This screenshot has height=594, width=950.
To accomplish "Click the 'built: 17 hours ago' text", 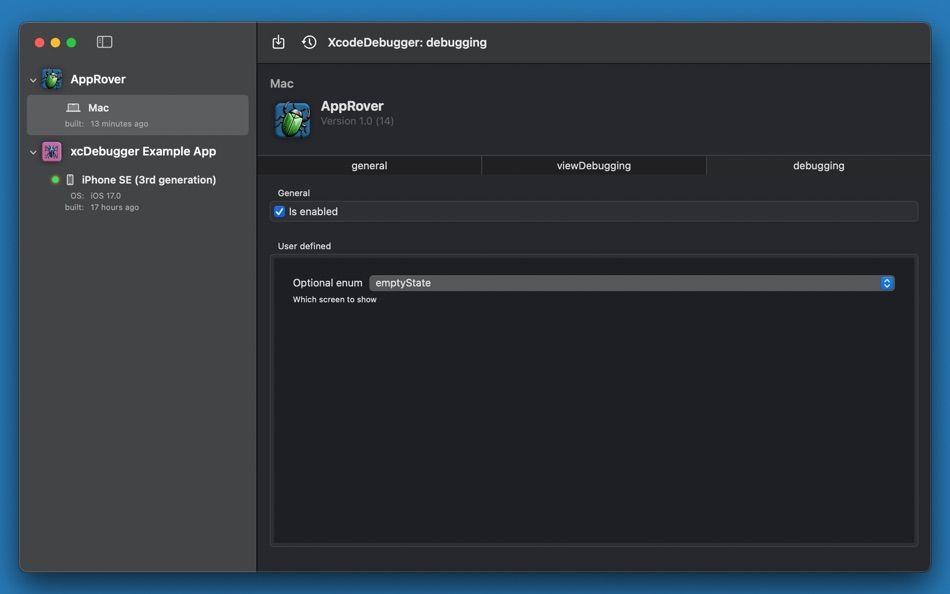I will point(102,207).
